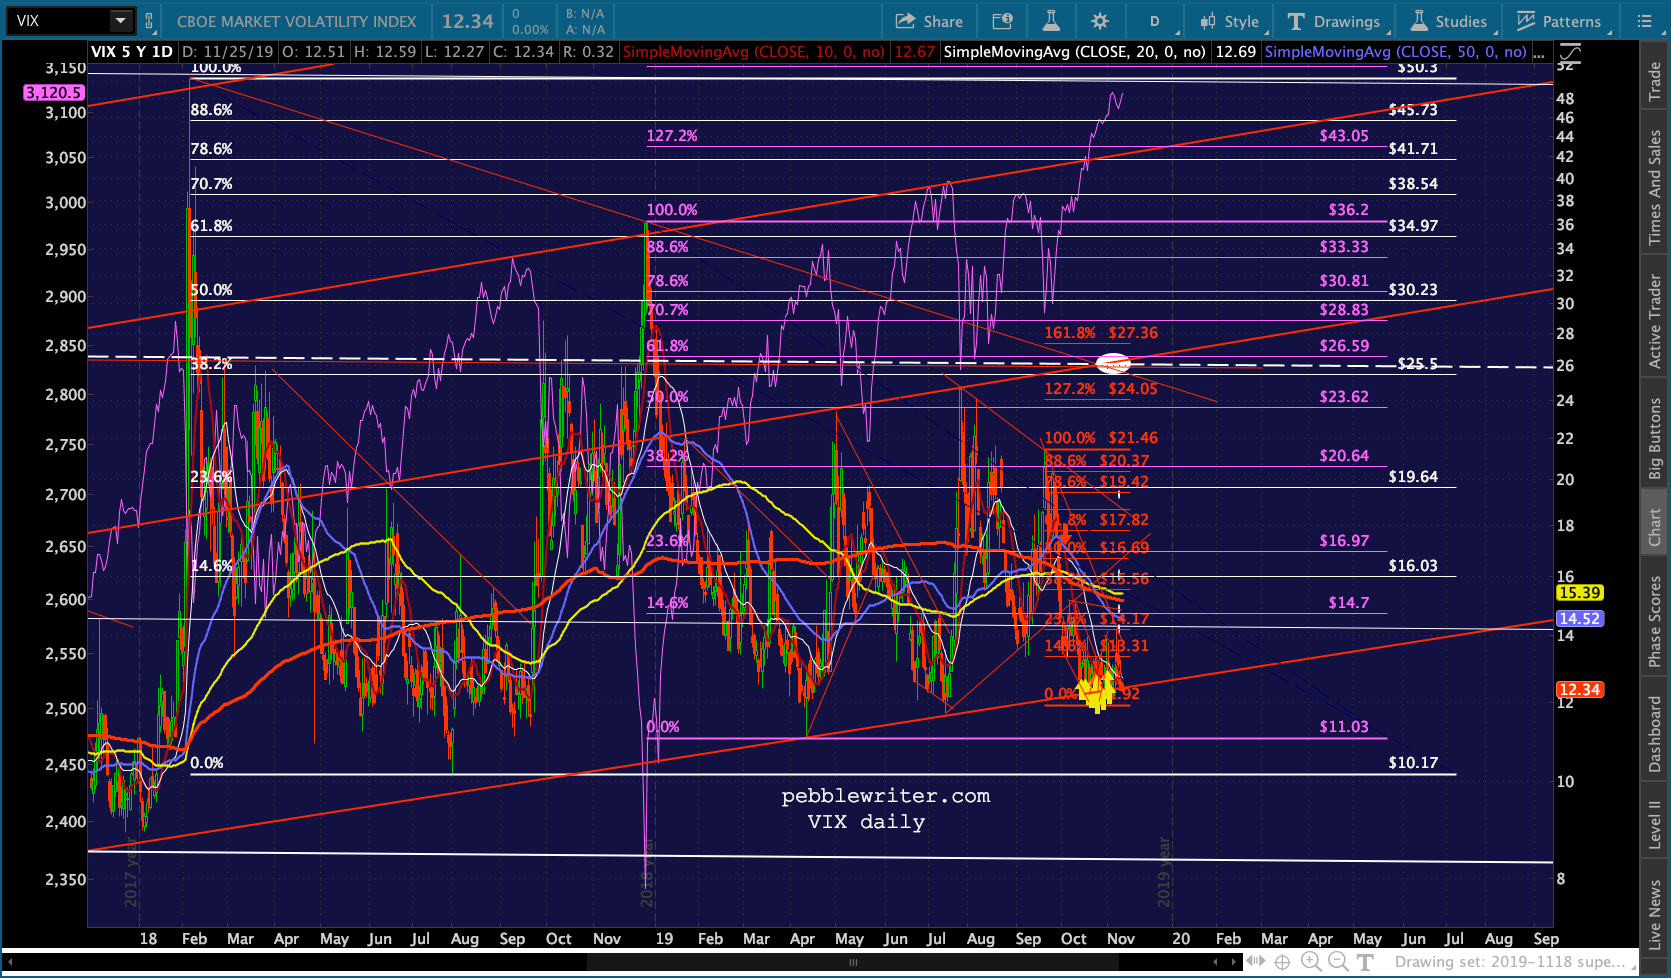The image size is (1671, 978).
Task: Open the Patterns menu
Action: tap(1559, 21)
